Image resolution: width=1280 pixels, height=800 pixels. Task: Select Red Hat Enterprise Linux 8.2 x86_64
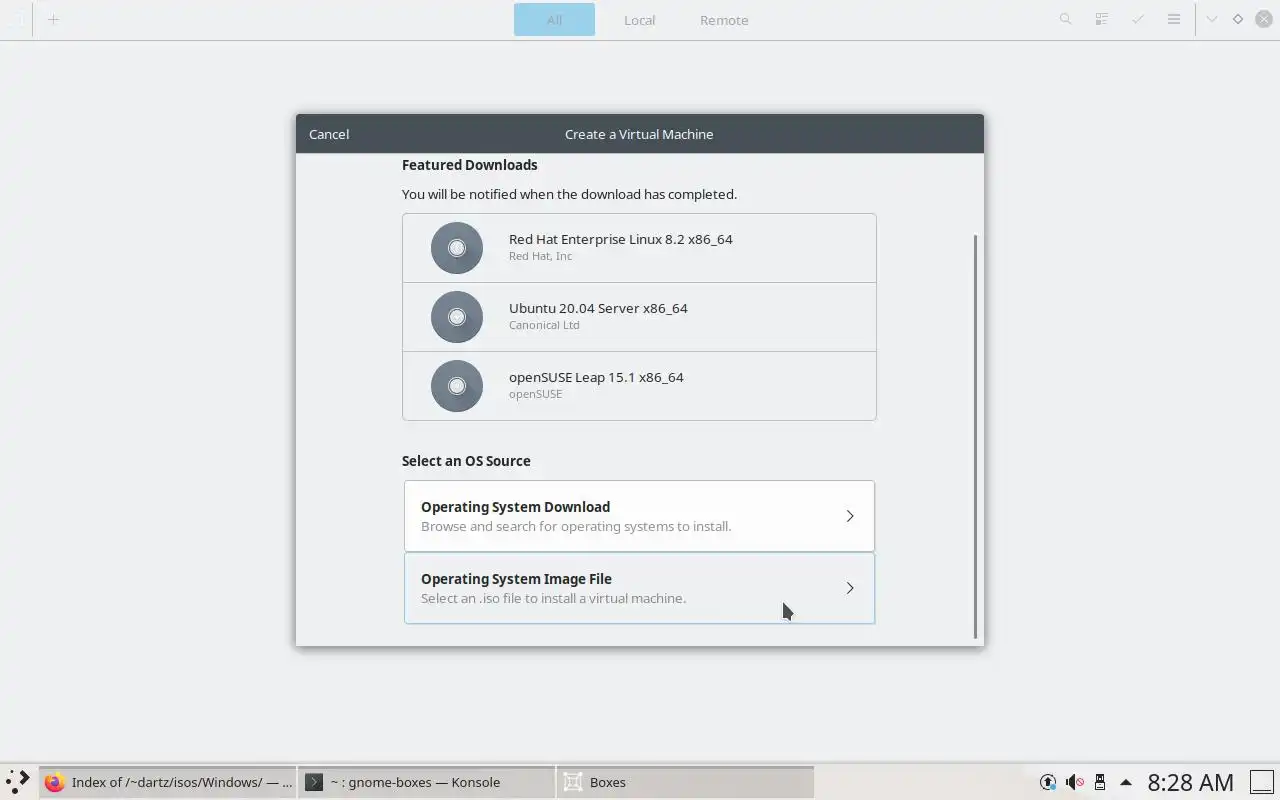click(x=639, y=248)
